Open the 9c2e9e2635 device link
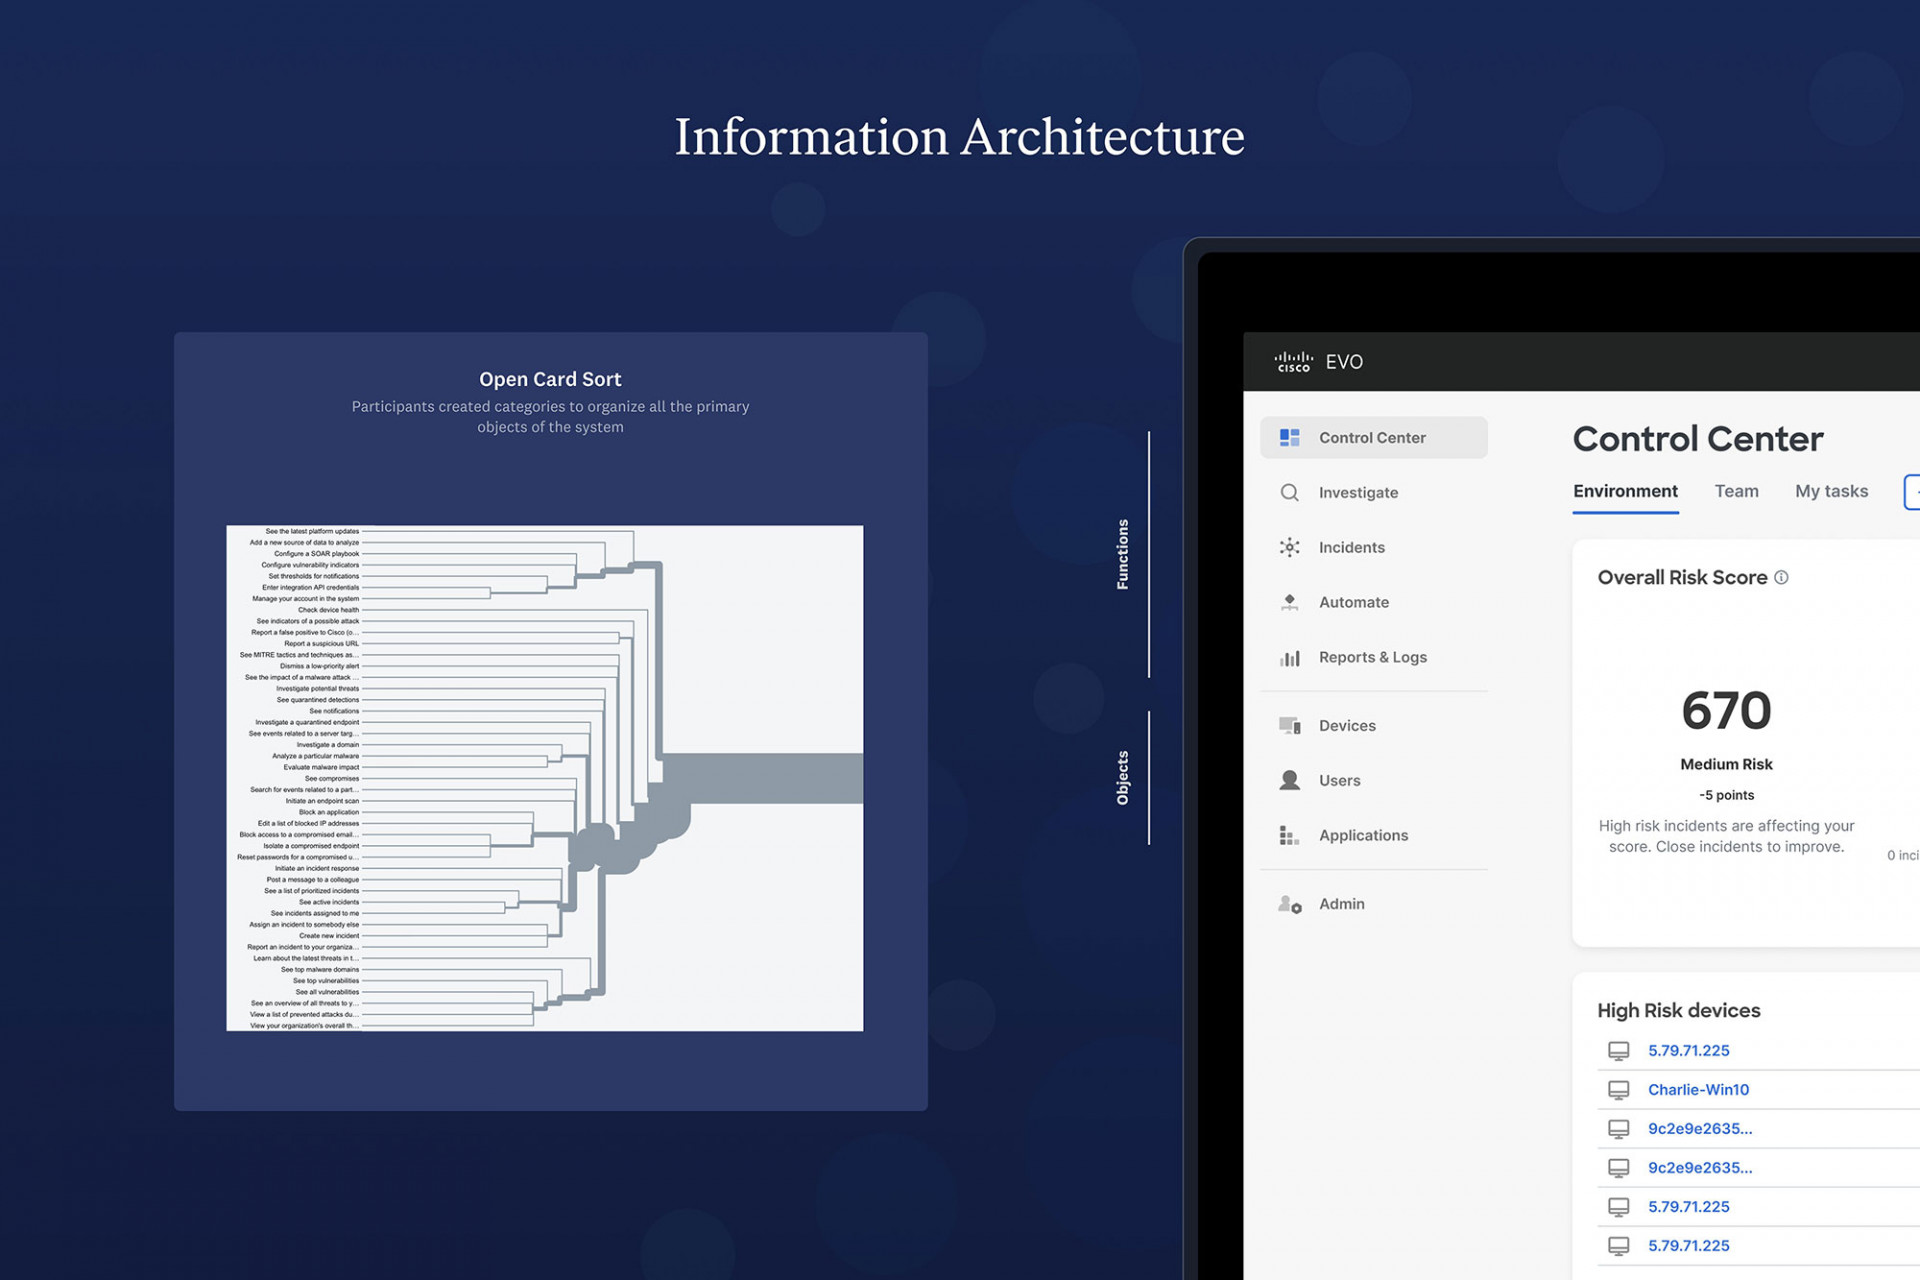 coord(1699,1128)
